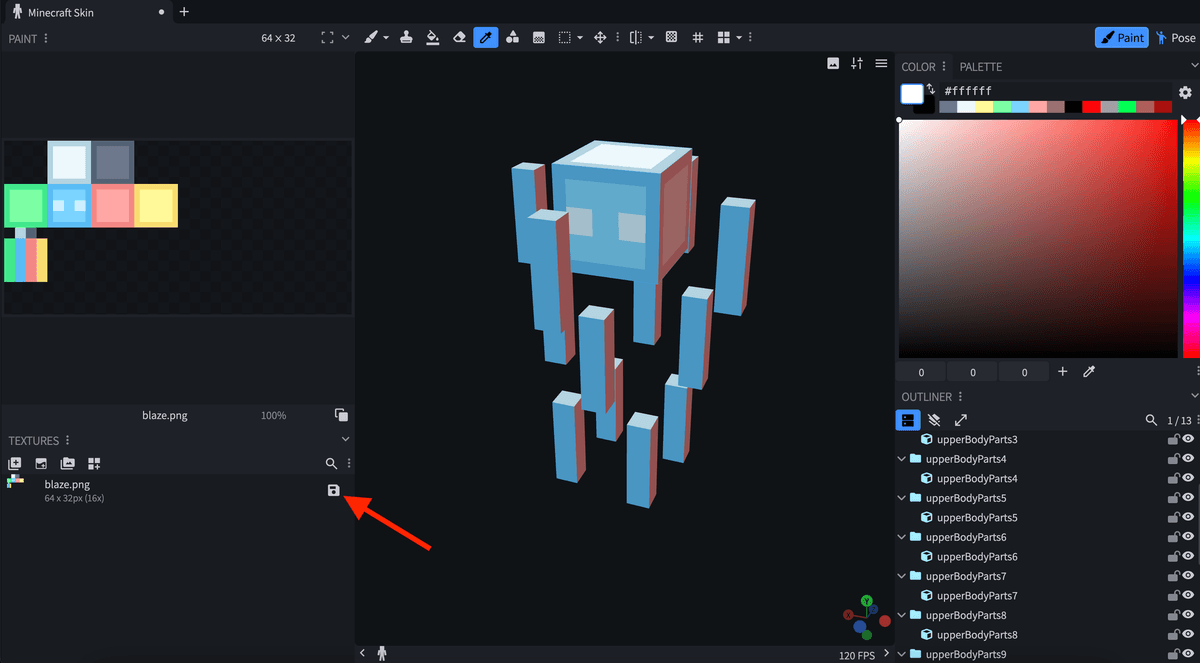Save the blaze.png texture via disk icon
Viewport: 1200px width, 663px height.
334,490
